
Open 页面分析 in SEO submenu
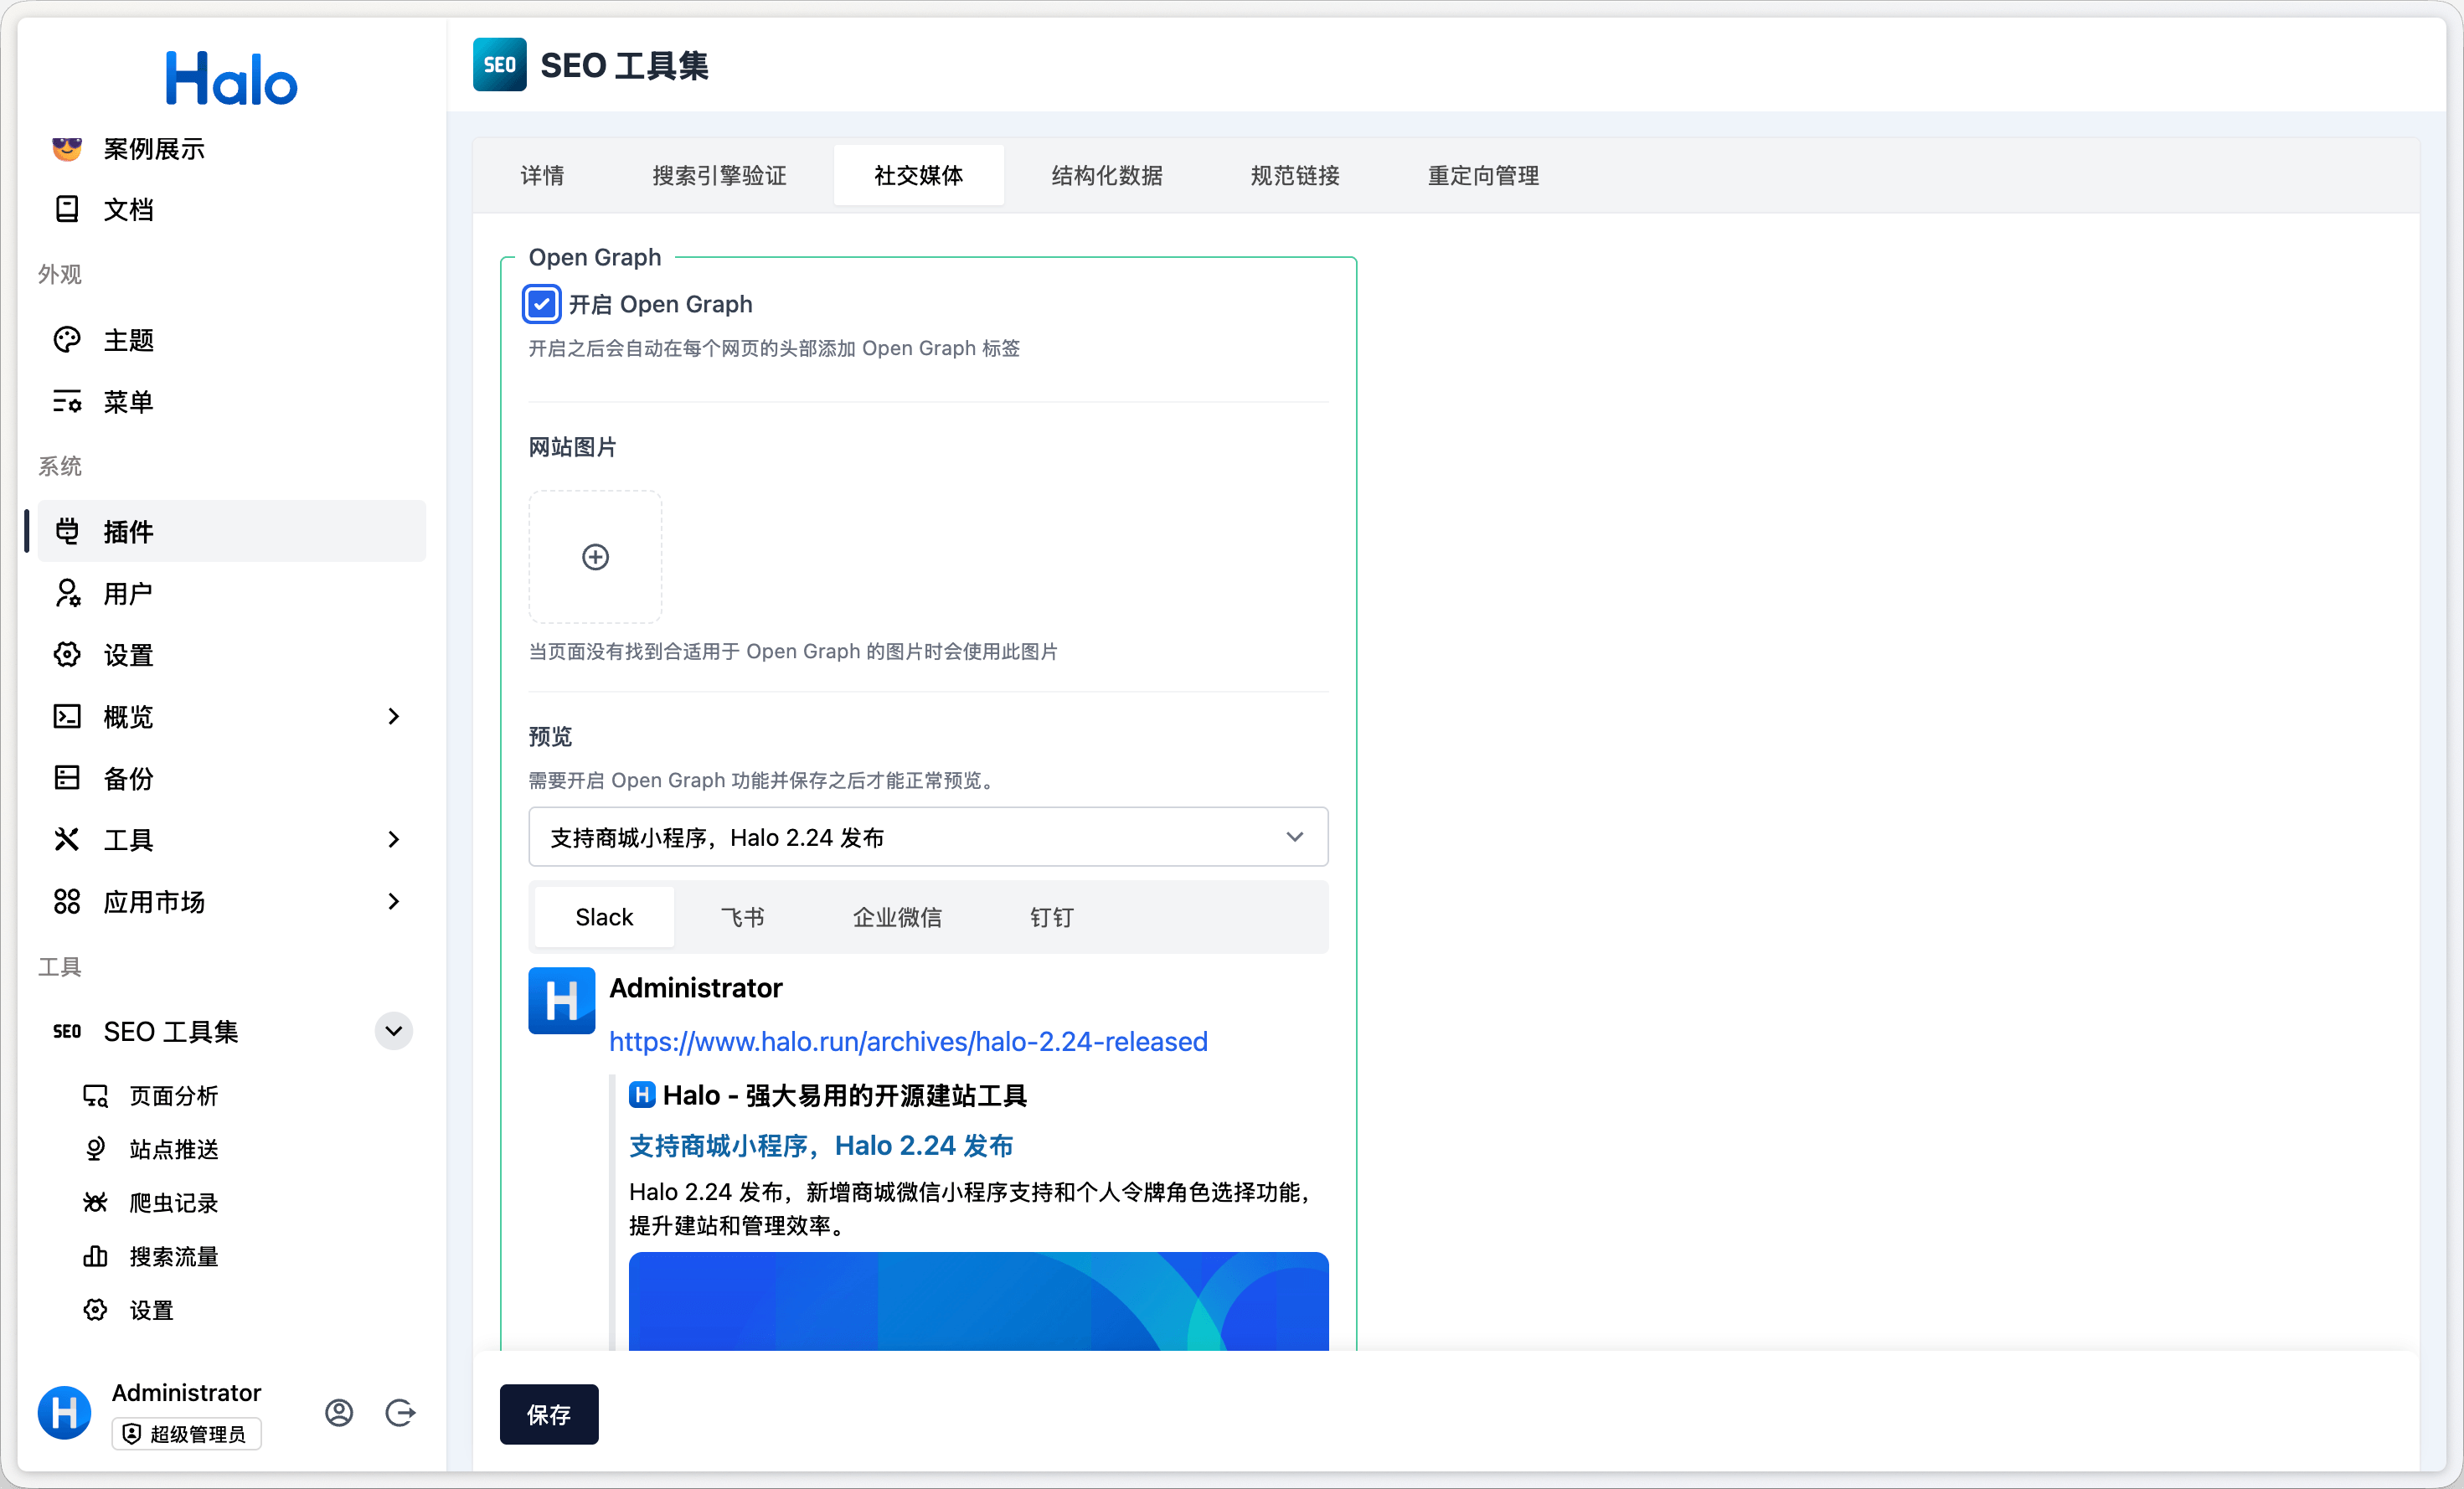pyautogui.click(x=173, y=1096)
